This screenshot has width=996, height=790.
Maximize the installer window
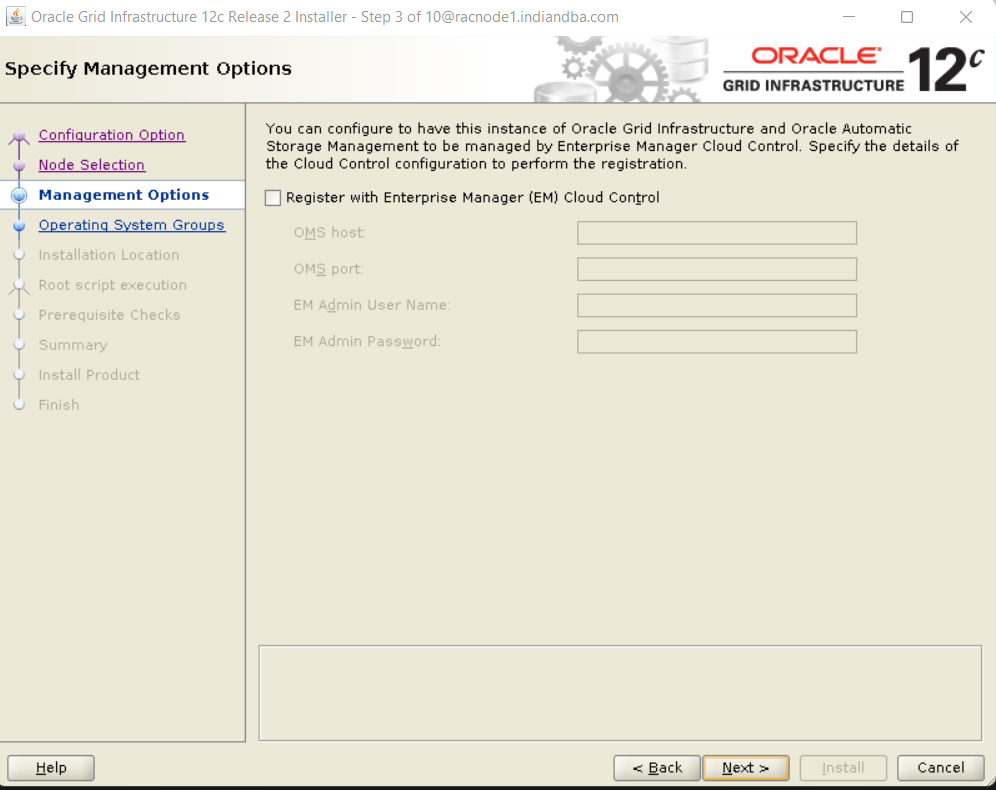coord(907,17)
